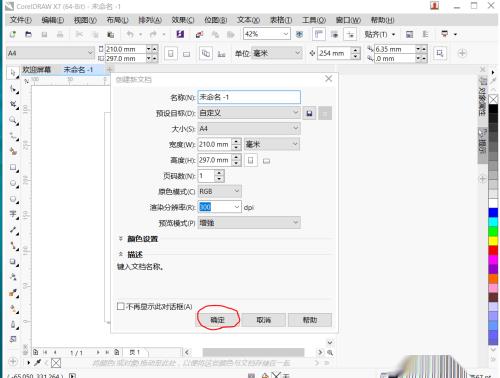Close the create new document dialog
Screen dimensions: 500x378
coord(328,78)
